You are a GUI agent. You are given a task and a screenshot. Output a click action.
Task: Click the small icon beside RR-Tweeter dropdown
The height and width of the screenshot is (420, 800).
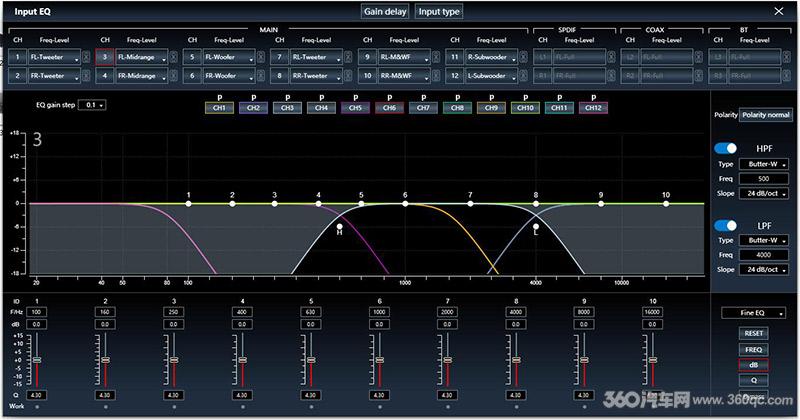pyautogui.click(x=348, y=76)
